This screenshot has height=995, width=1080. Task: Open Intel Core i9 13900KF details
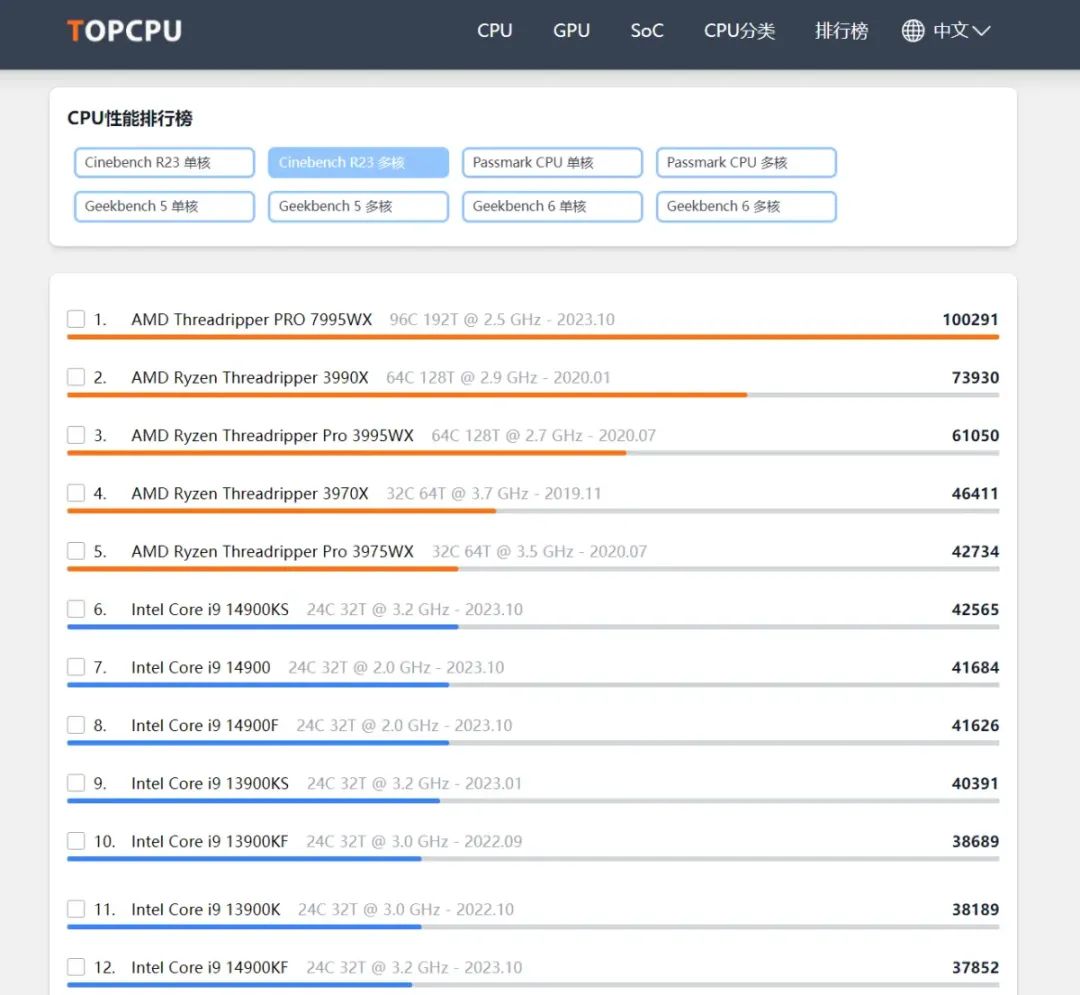pos(210,841)
